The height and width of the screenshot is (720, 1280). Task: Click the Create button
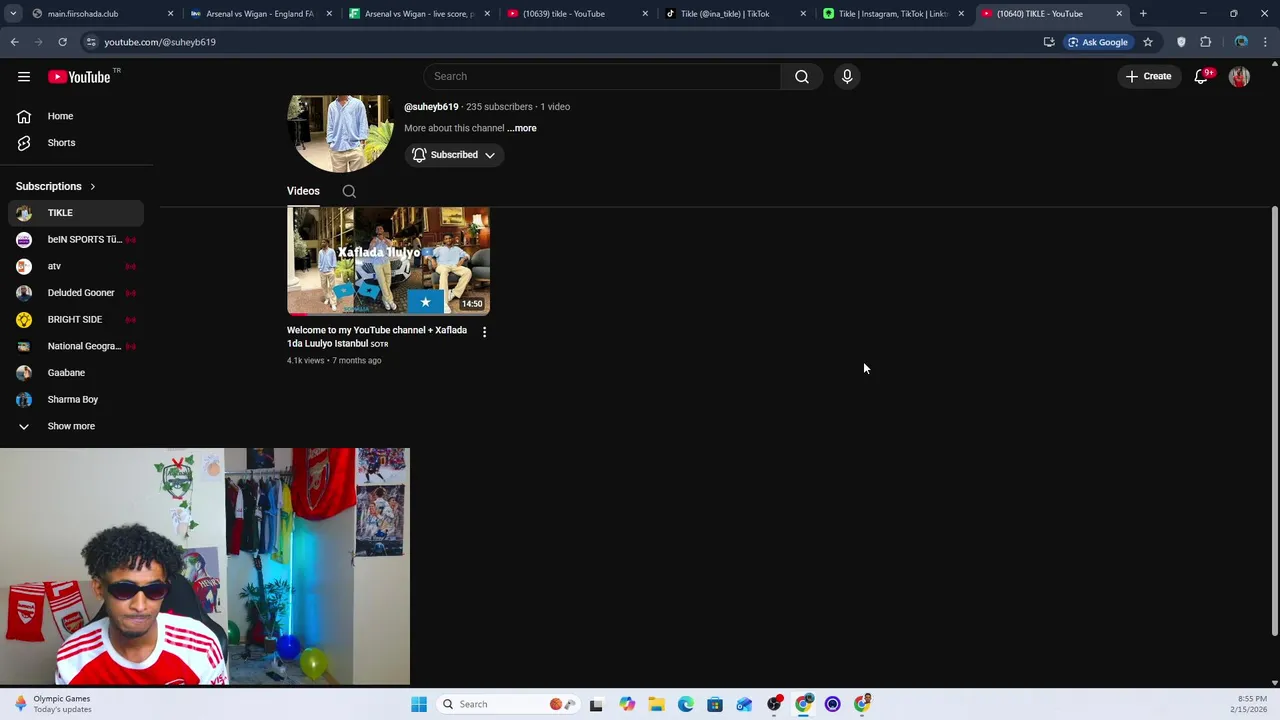point(1148,76)
